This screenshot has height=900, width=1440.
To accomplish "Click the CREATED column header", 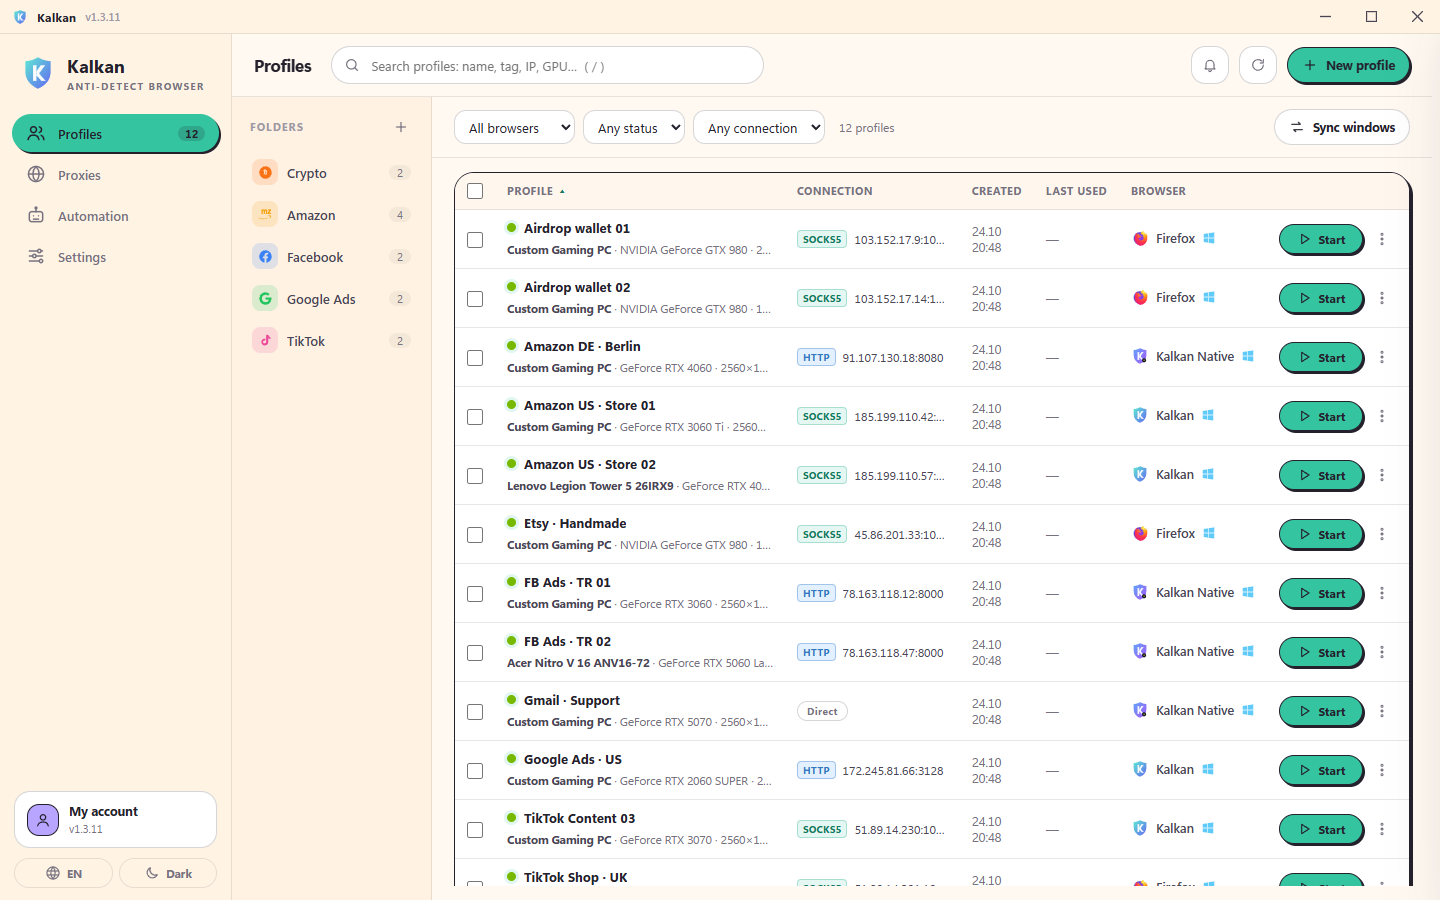I will [997, 191].
